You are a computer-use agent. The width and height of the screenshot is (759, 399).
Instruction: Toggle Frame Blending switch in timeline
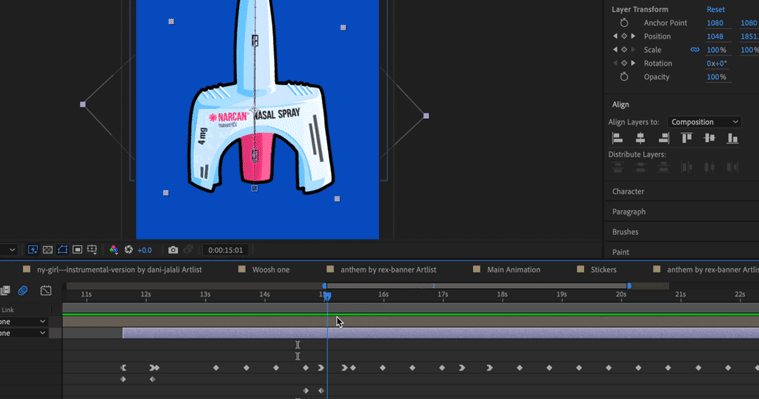click(x=5, y=291)
